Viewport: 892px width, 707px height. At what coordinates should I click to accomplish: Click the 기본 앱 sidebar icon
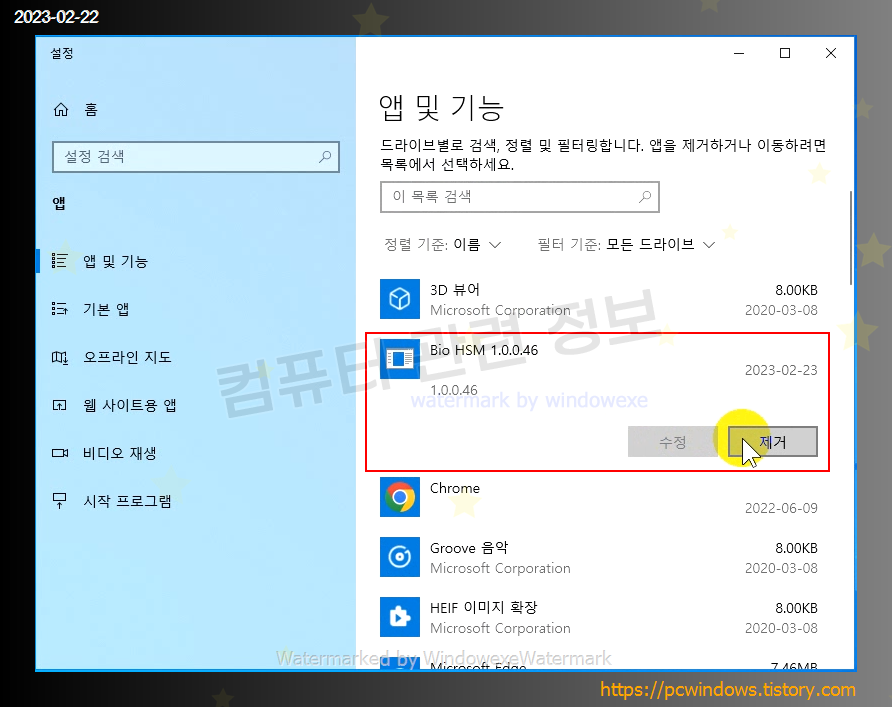(x=59, y=309)
